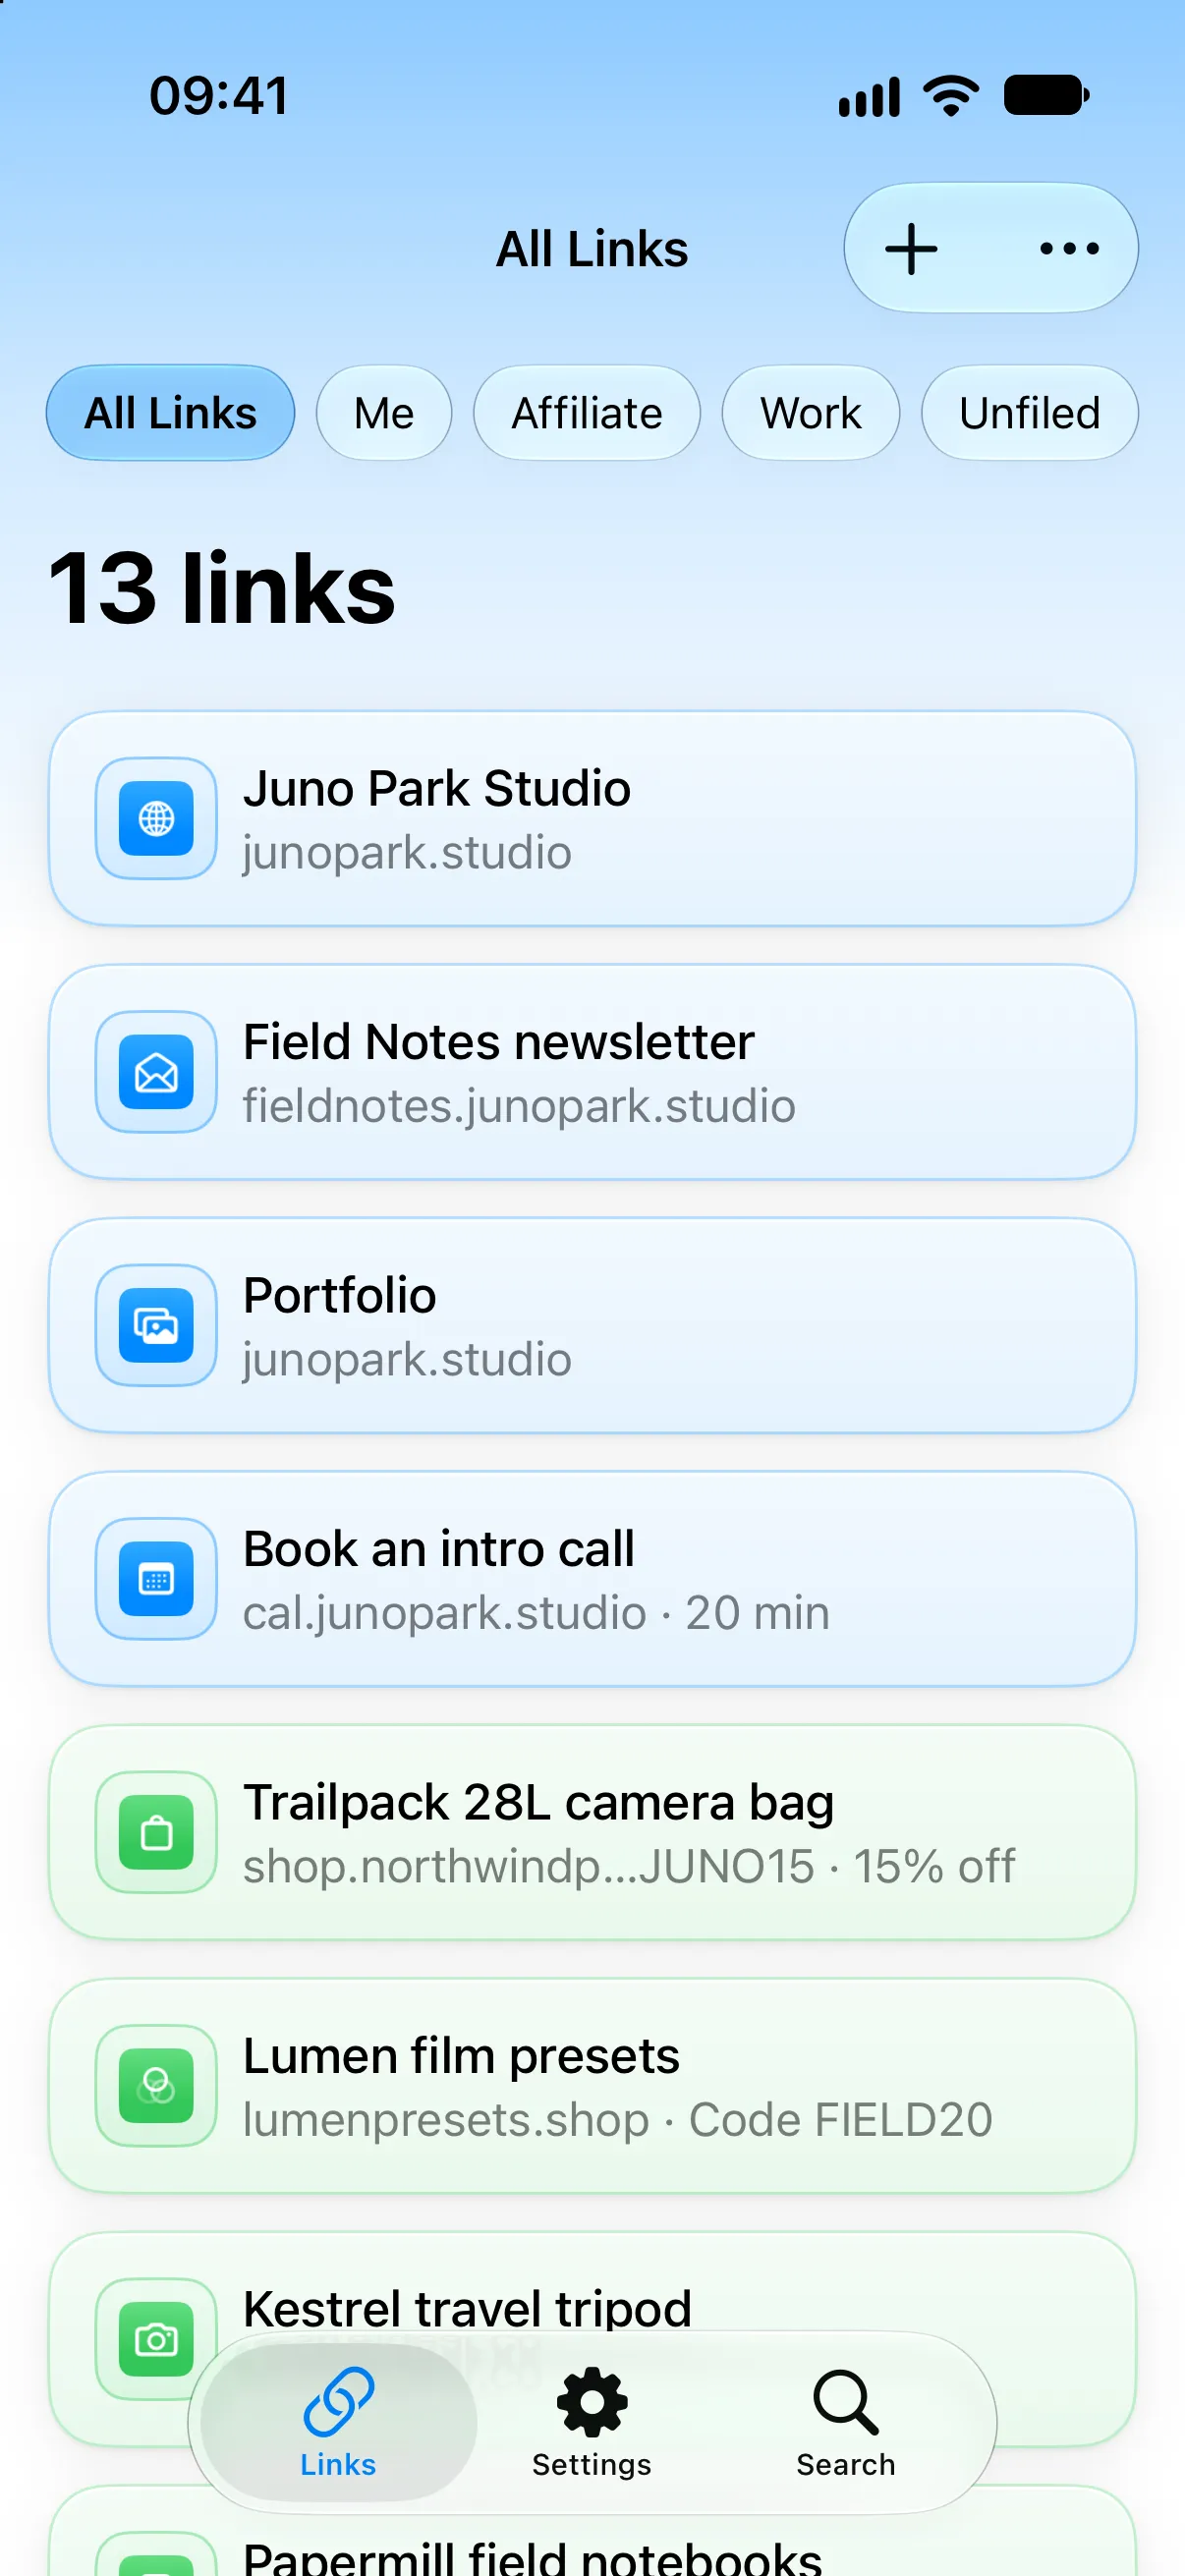Open the Lumen film presets title
1185x2576 pixels.
pos(462,2056)
